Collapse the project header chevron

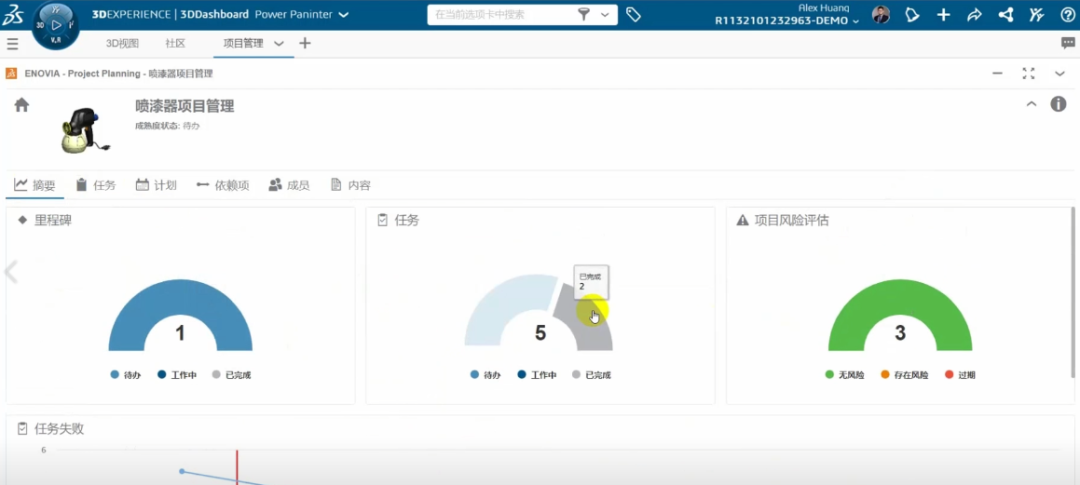click(x=1031, y=104)
